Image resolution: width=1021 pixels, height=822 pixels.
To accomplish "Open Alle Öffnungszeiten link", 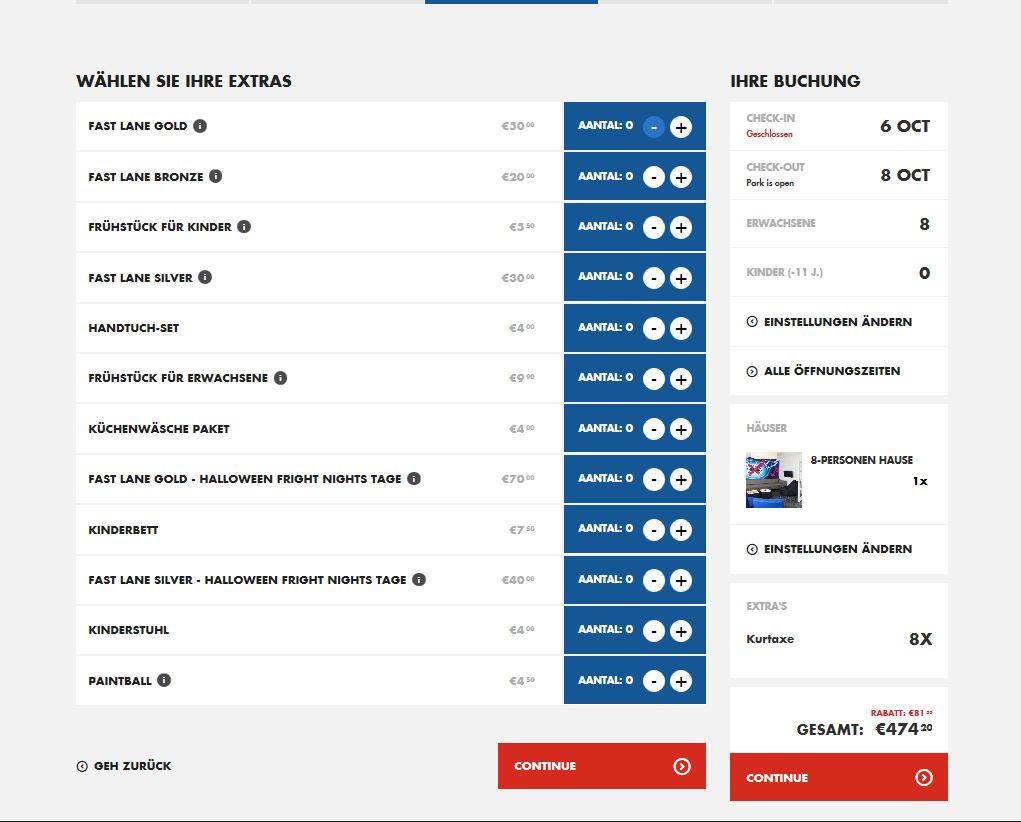I will [823, 371].
